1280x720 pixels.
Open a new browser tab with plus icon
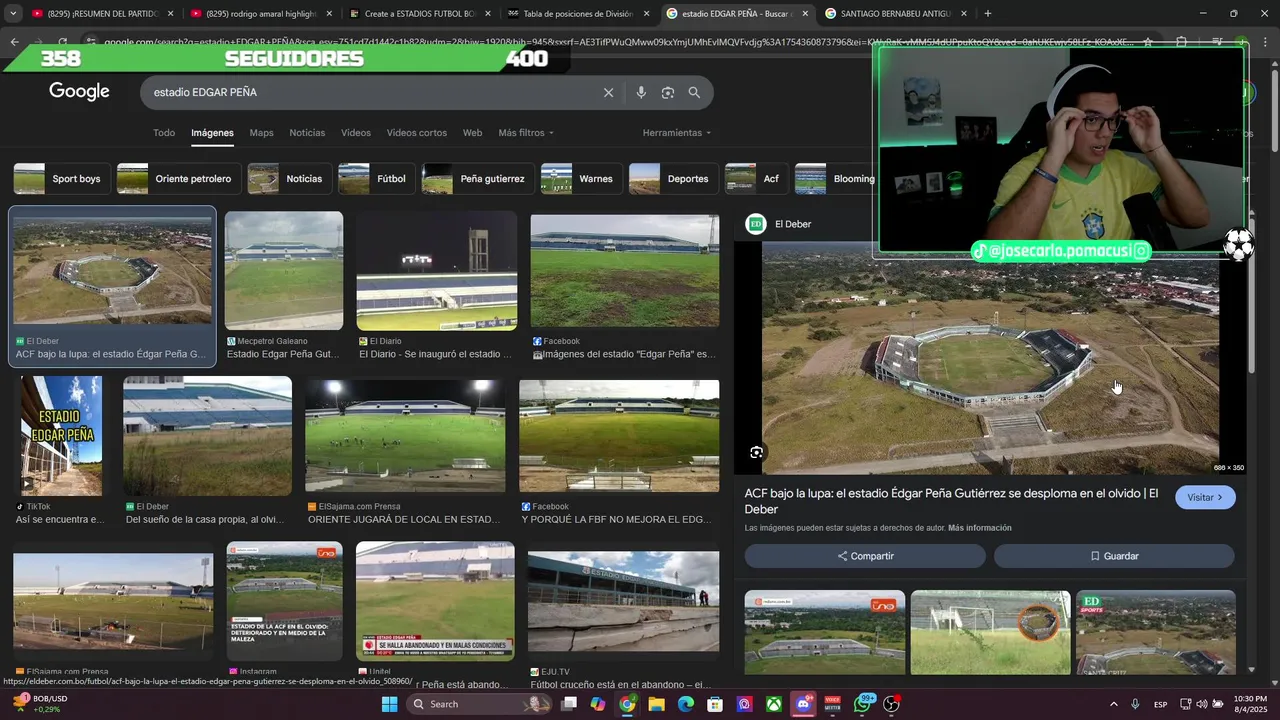[988, 14]
